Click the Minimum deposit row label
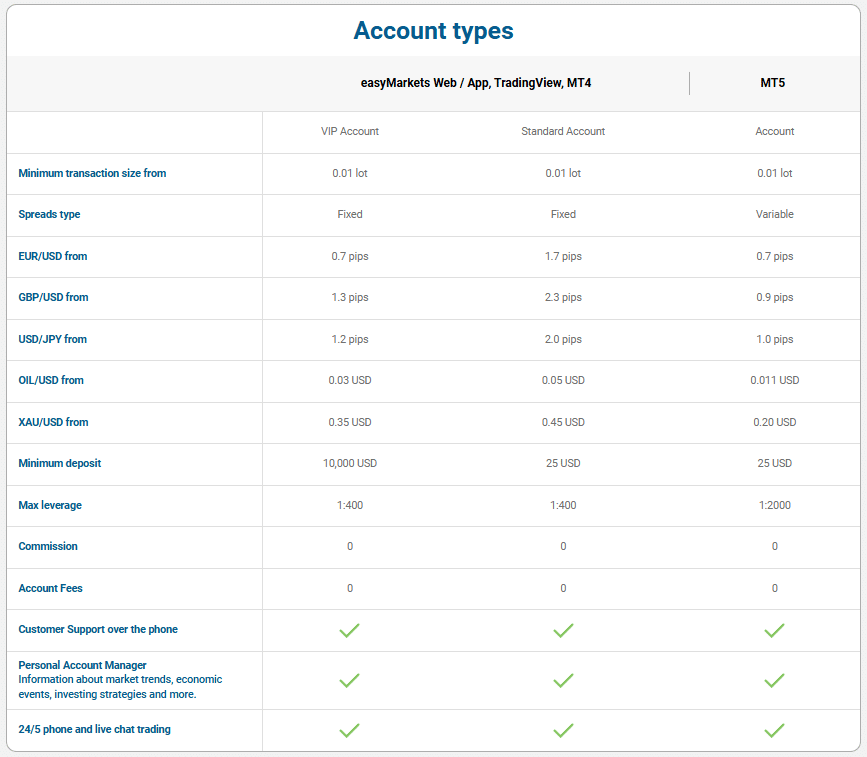Viewport: 867px width, 757px height. pyautogui.click(x=60, y=463)
